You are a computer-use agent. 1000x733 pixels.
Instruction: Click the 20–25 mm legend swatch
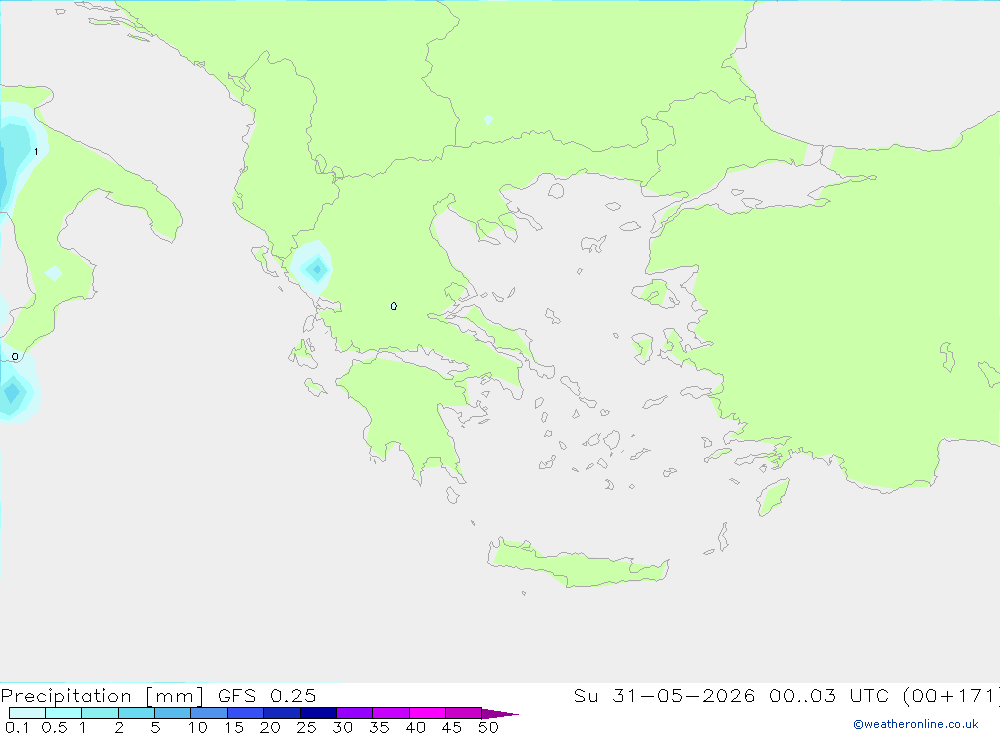pyautogui.click(x=282, y=713)
